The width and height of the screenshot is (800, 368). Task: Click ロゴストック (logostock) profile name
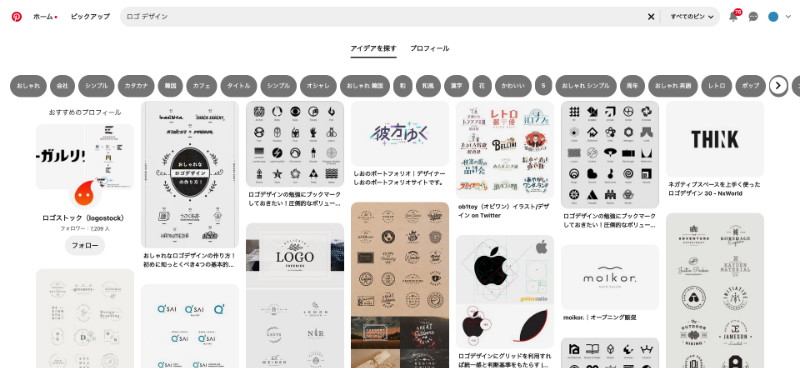83,218
